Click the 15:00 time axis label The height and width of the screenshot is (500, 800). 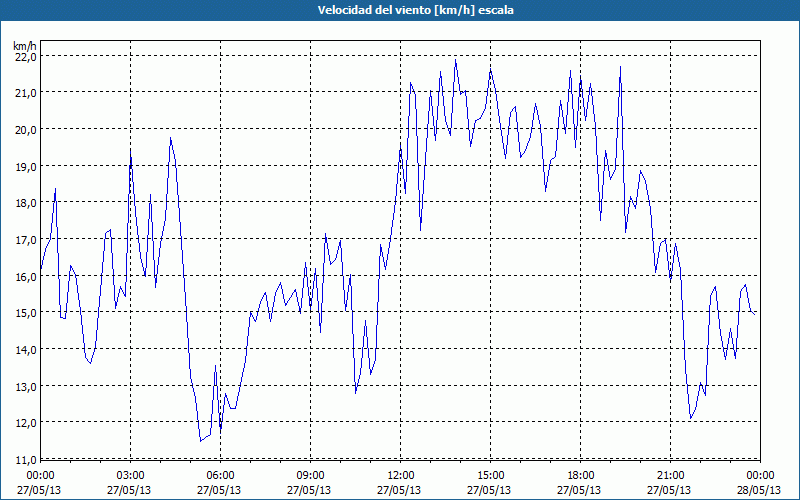coord(490,476)
